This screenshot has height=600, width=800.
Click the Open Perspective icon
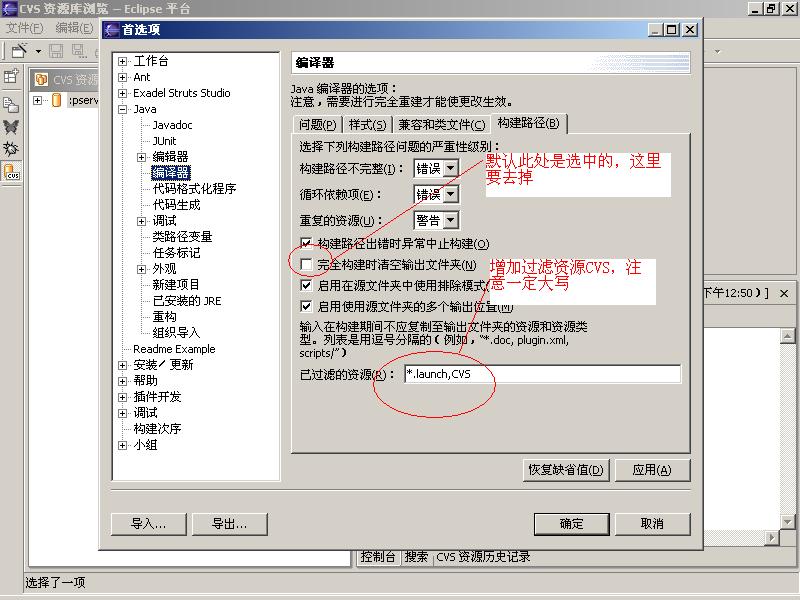11,77
